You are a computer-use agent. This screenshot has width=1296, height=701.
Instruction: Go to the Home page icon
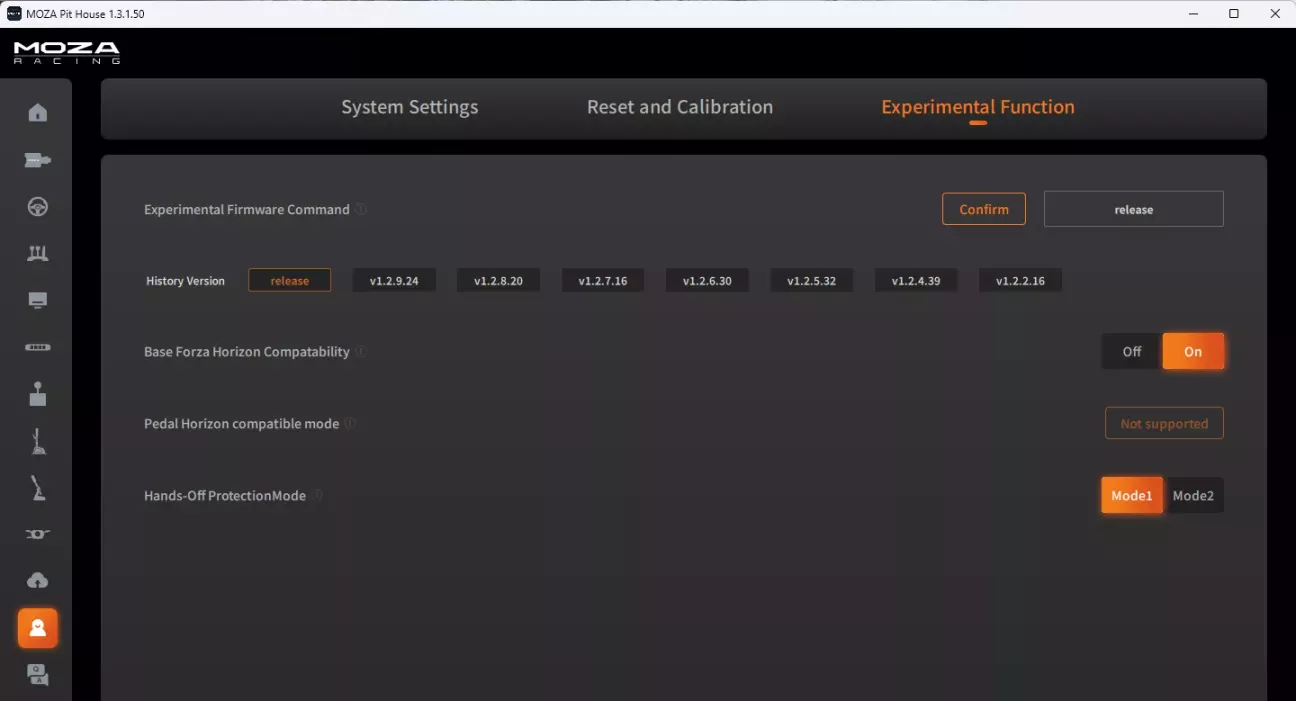tap(38, 112)
